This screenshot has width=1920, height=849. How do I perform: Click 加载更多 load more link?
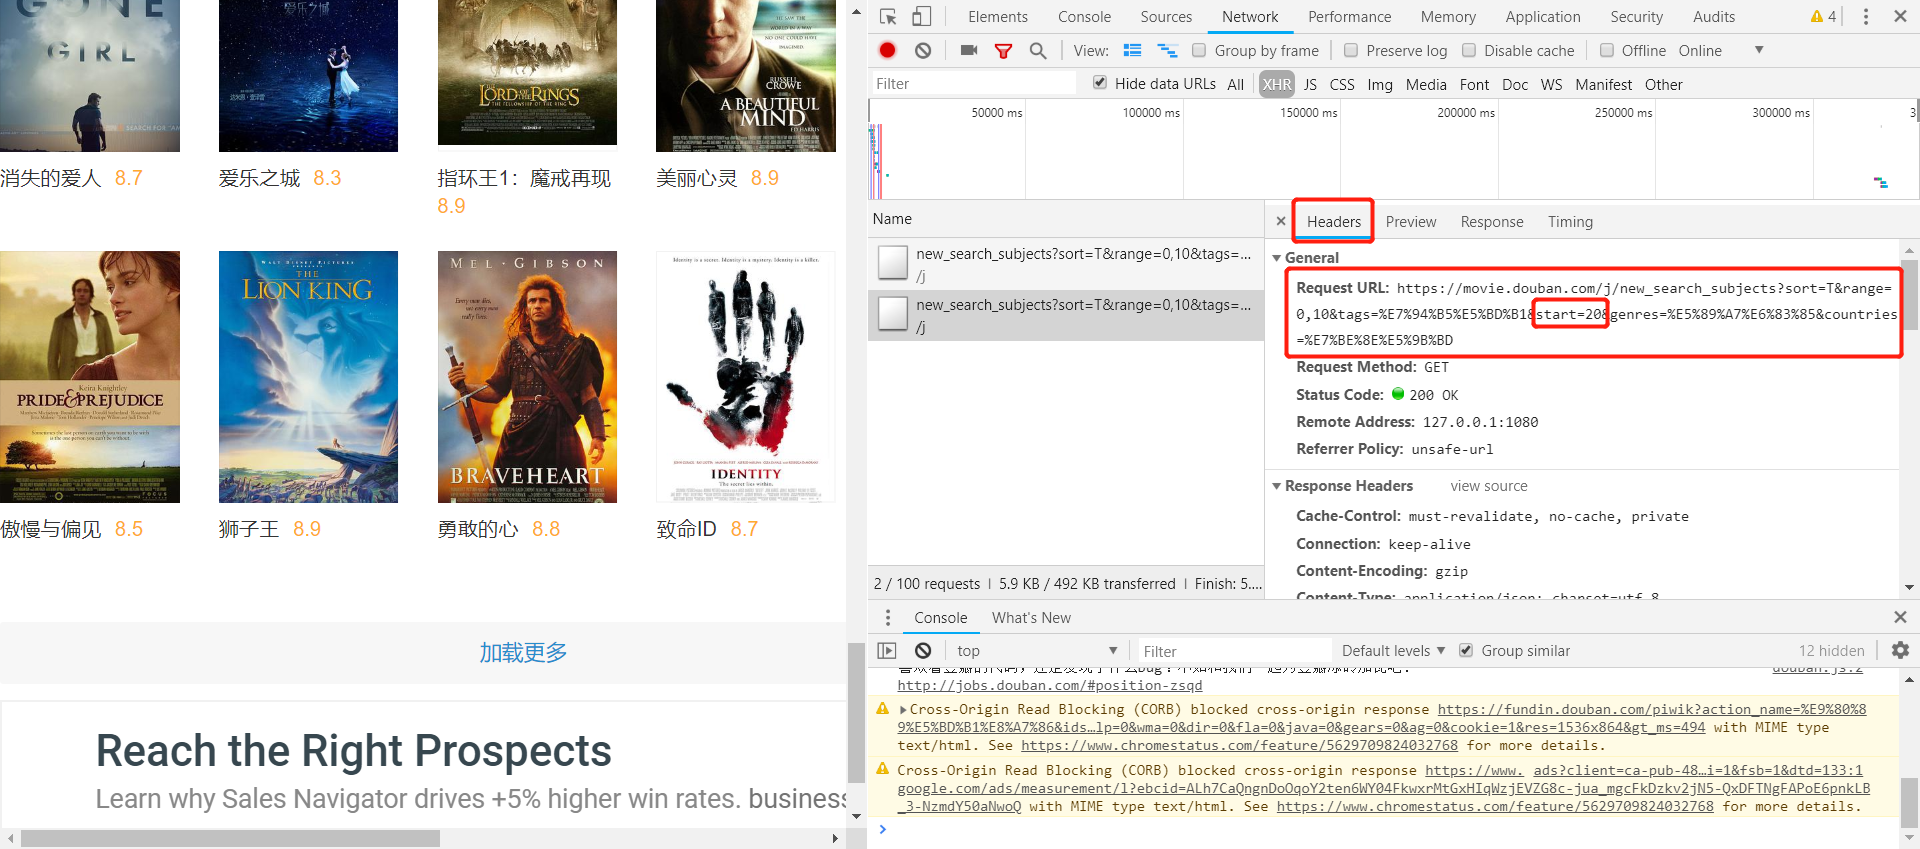pyautogui.click(x=523, y=652)
